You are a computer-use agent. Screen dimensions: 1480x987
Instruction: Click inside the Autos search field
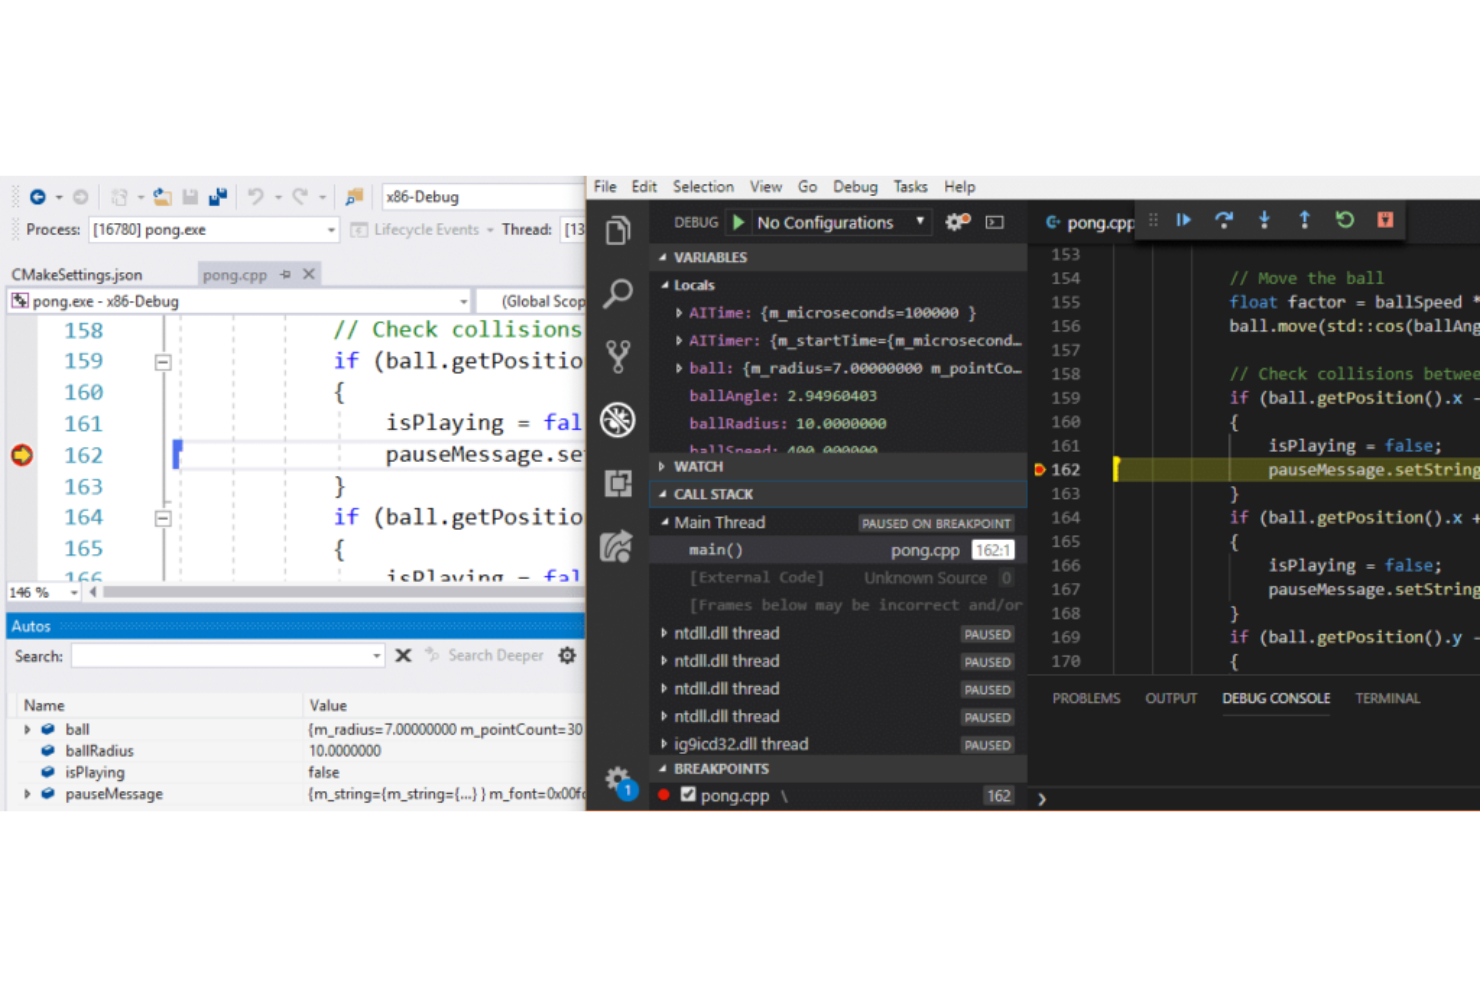(227, 656)
